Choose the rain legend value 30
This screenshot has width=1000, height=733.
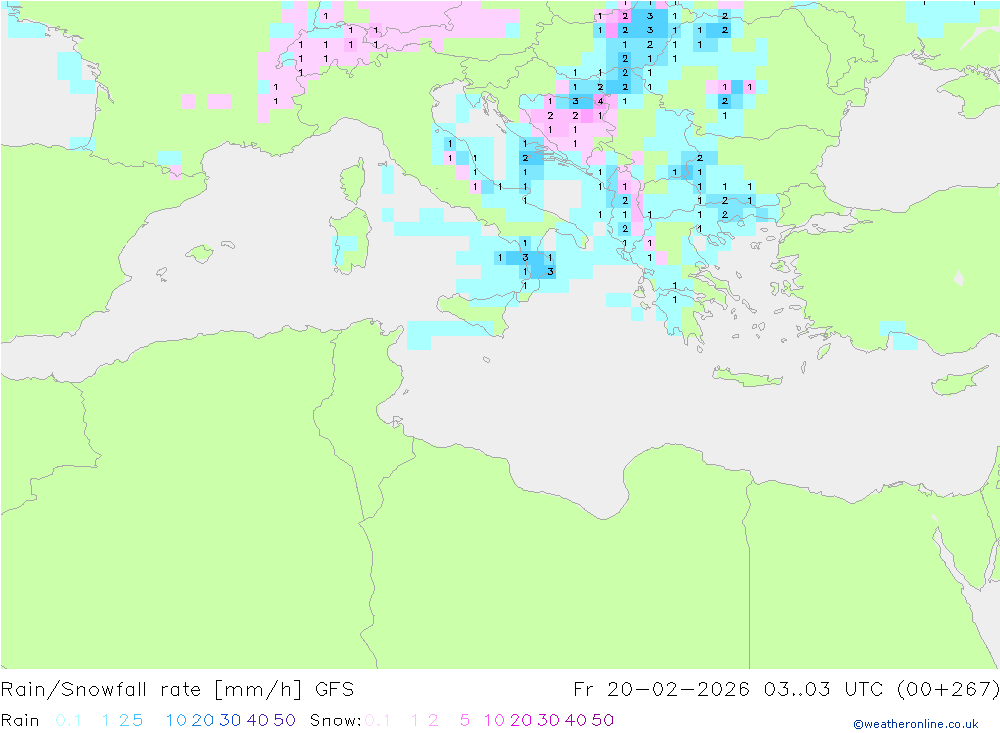pyautogui.click(x=230, y=720)
